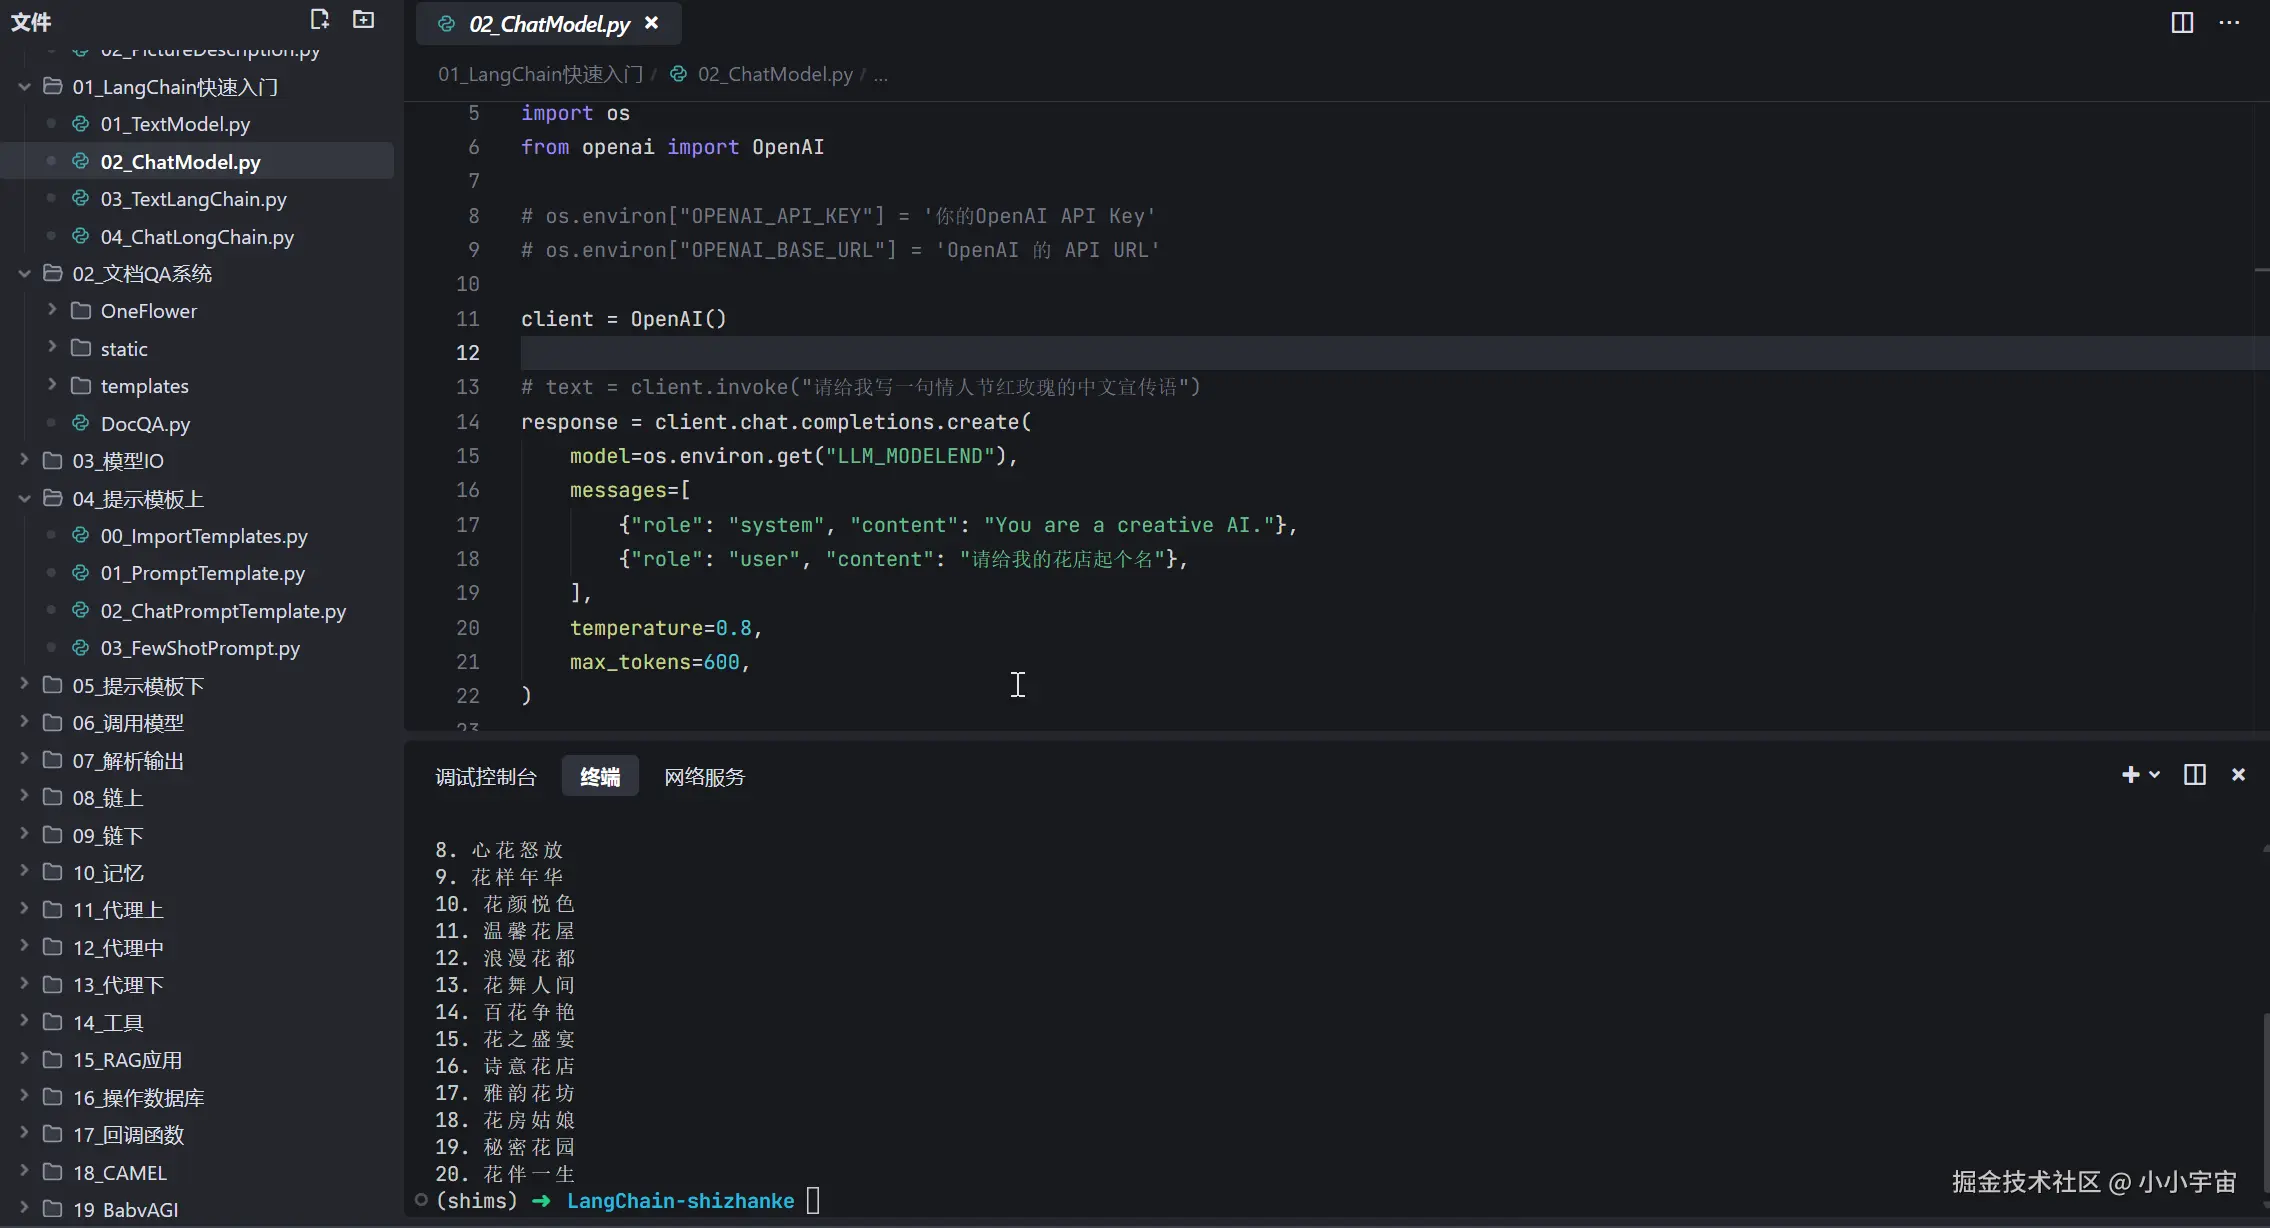Click the new file icon in file panel

point(319,20)
